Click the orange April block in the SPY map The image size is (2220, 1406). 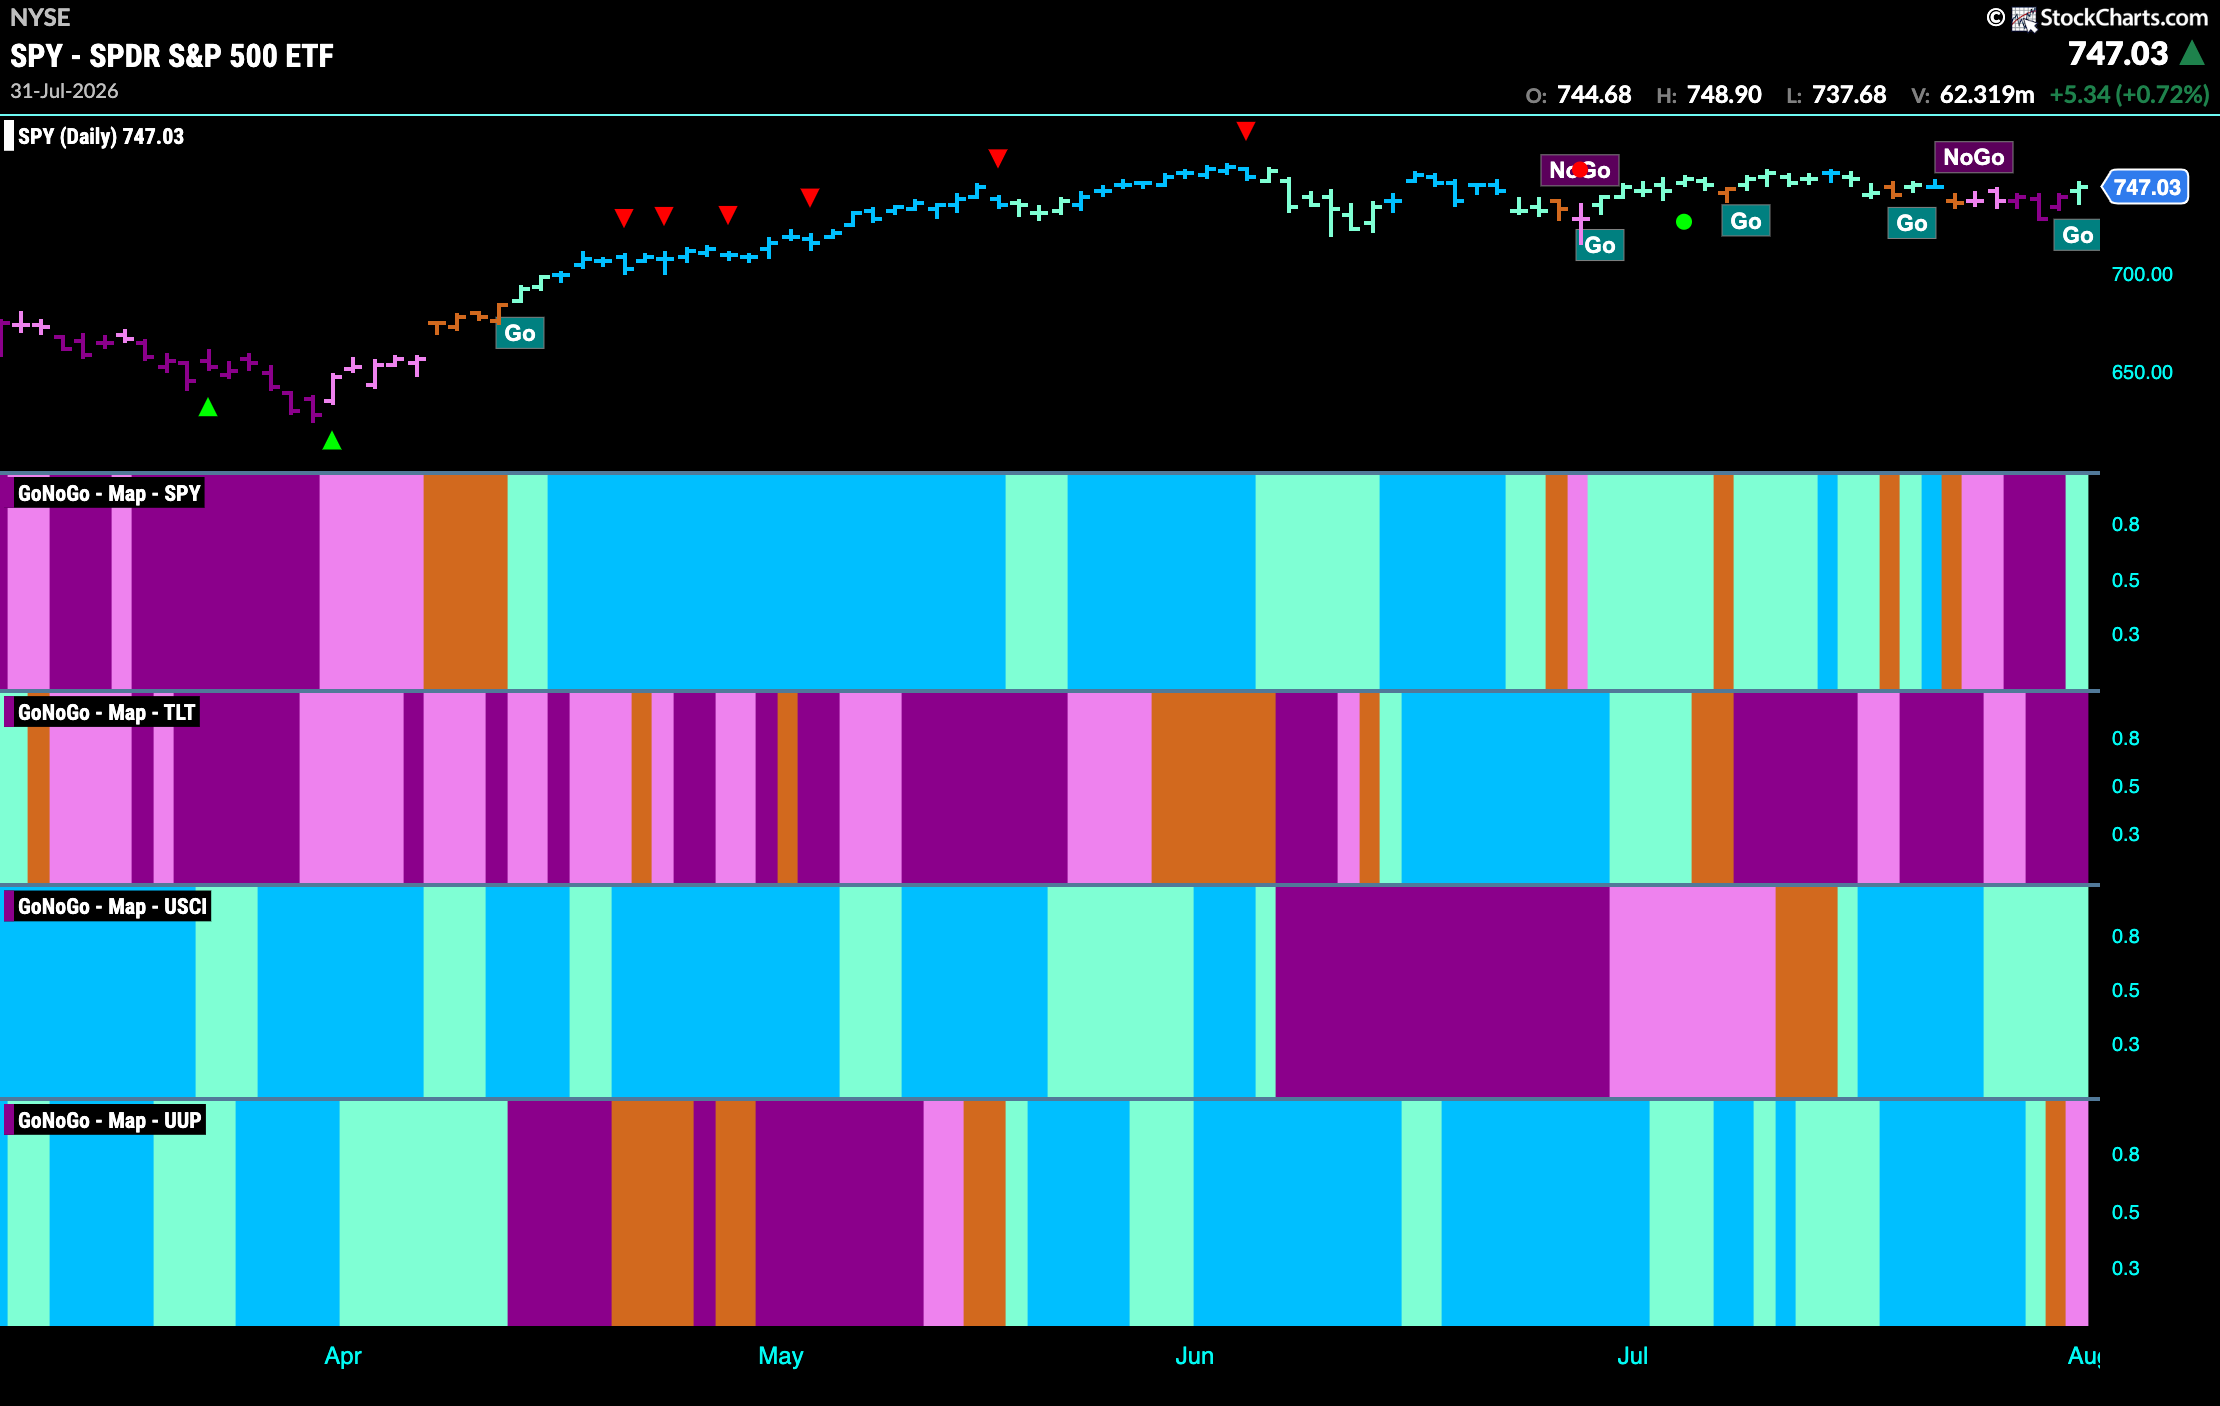pos(465,582)
